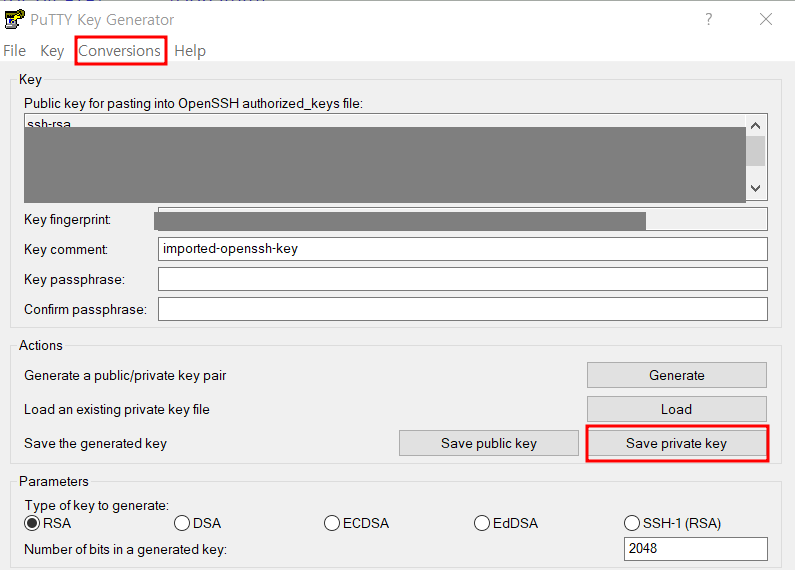Click the 'Confirm passphrase:' label

(x=85, y=309)
